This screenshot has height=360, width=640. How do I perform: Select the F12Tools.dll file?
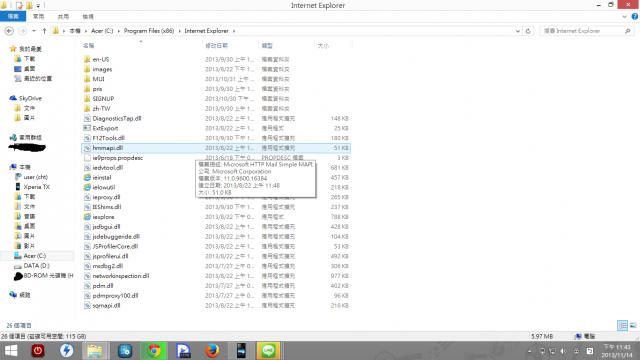(109, 138)
